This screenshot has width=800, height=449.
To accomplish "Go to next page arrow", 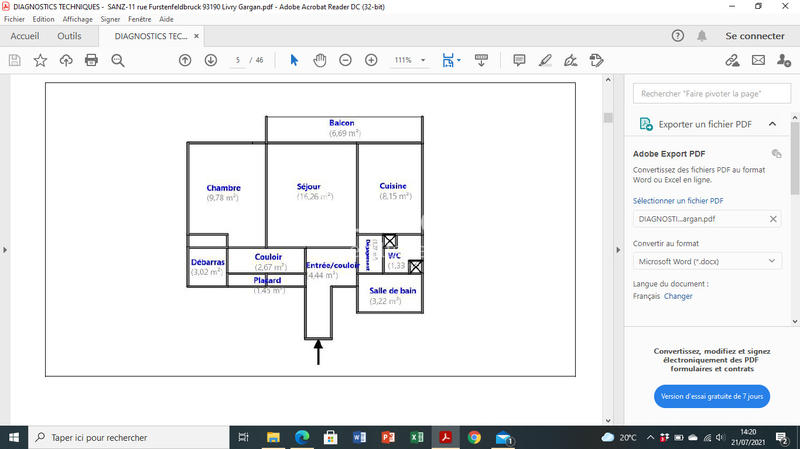I will 211,60.
